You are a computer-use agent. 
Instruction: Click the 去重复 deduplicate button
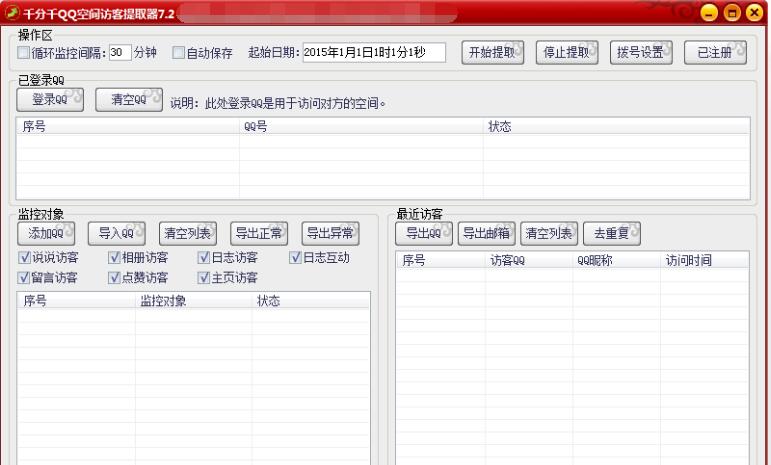tap(612, 233)
